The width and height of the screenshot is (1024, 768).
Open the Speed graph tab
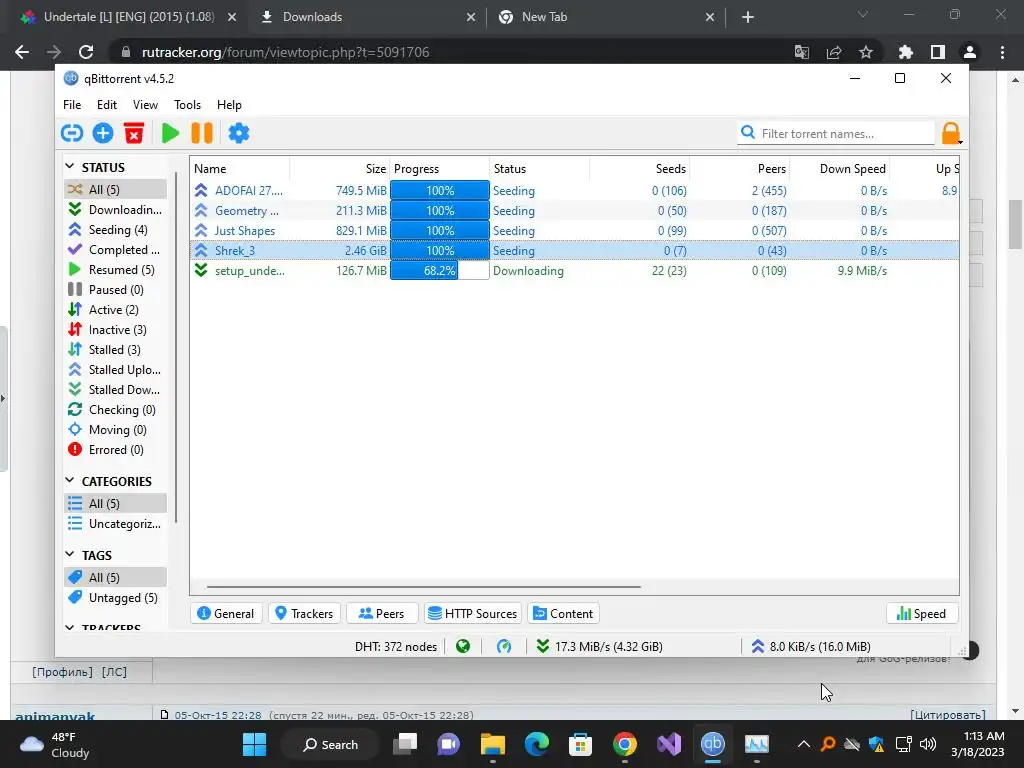[921, 613]
